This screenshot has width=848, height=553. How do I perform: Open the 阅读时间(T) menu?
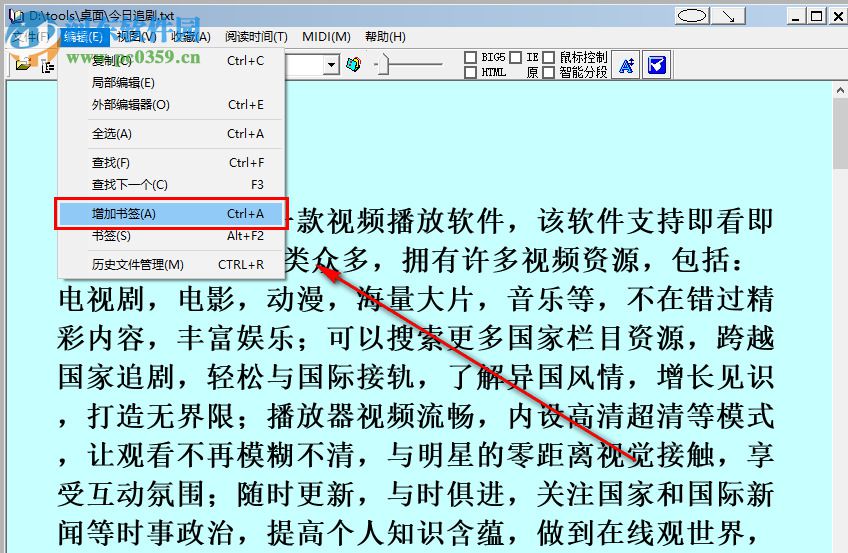(256, 37)
